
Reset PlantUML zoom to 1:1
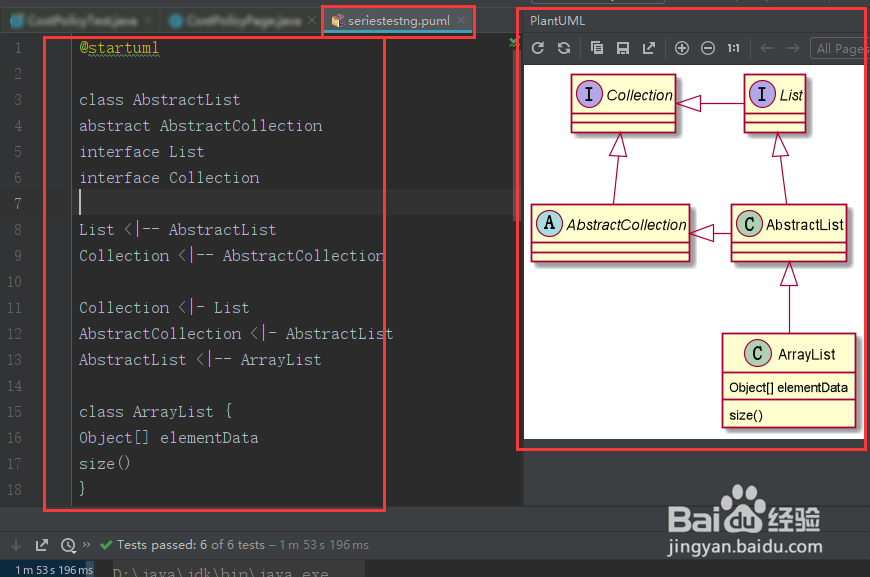(x=734, y=48)
